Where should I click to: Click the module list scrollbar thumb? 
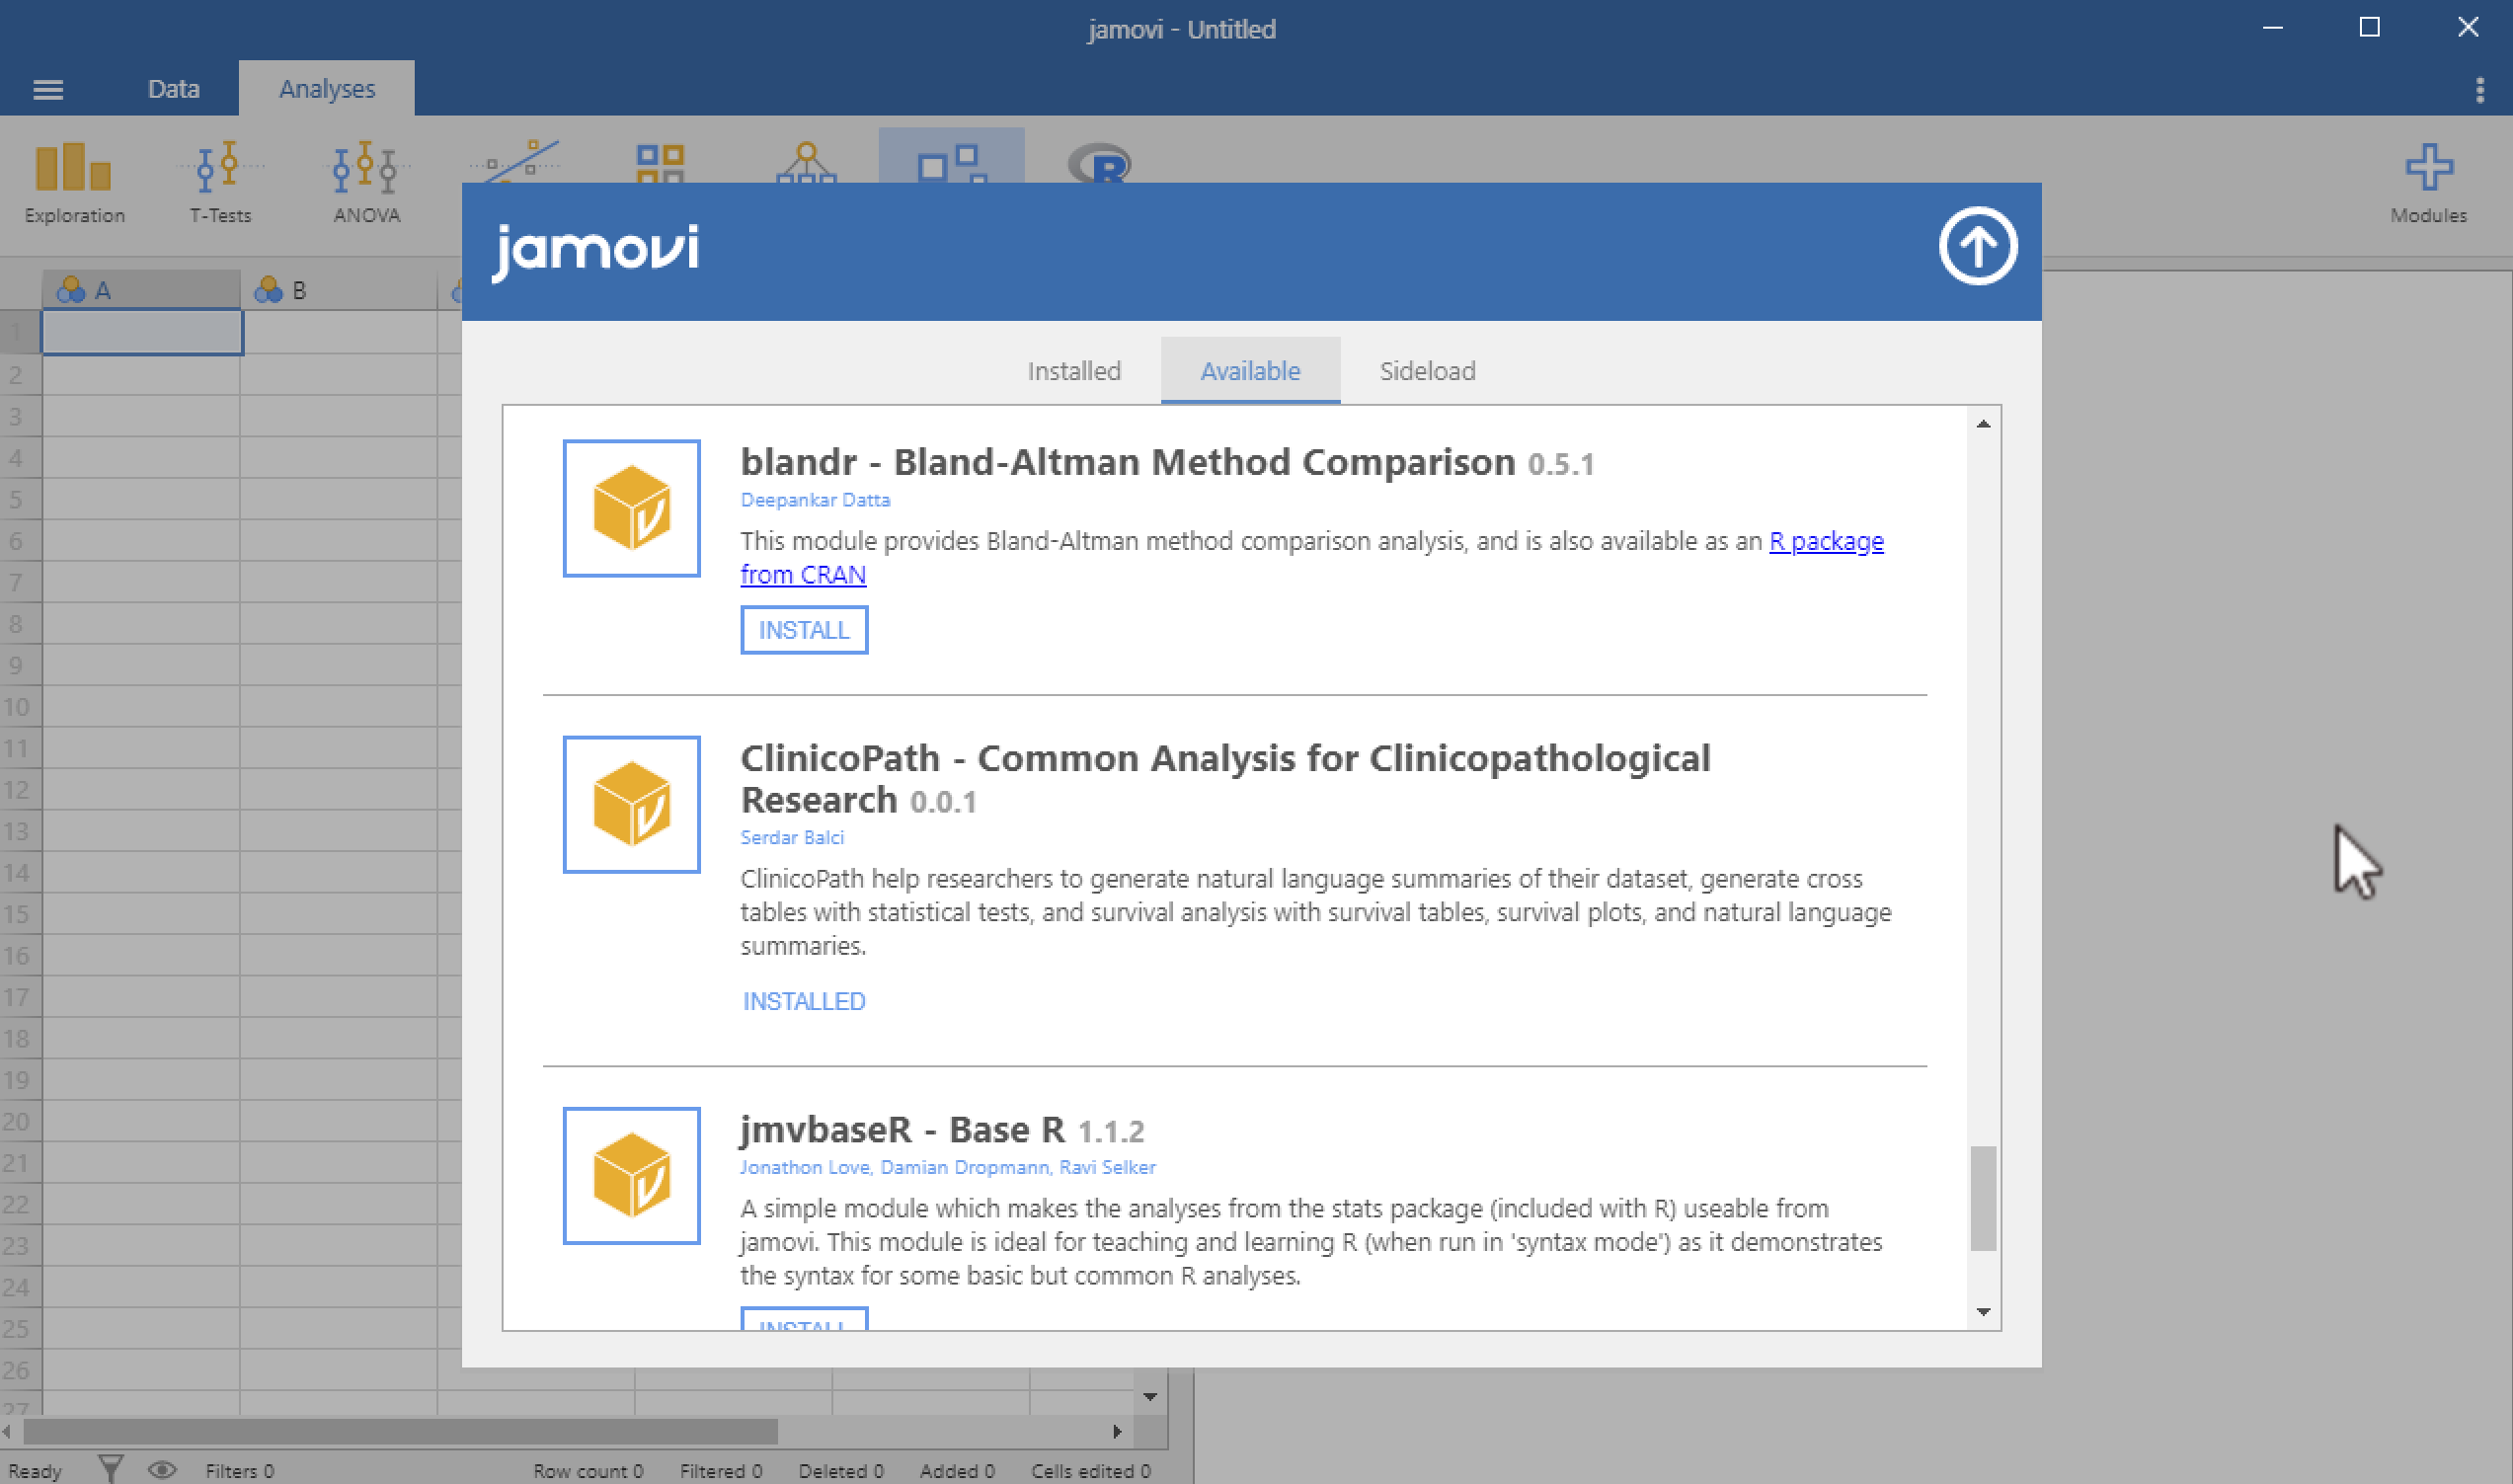click(x=1982, y=1197)
